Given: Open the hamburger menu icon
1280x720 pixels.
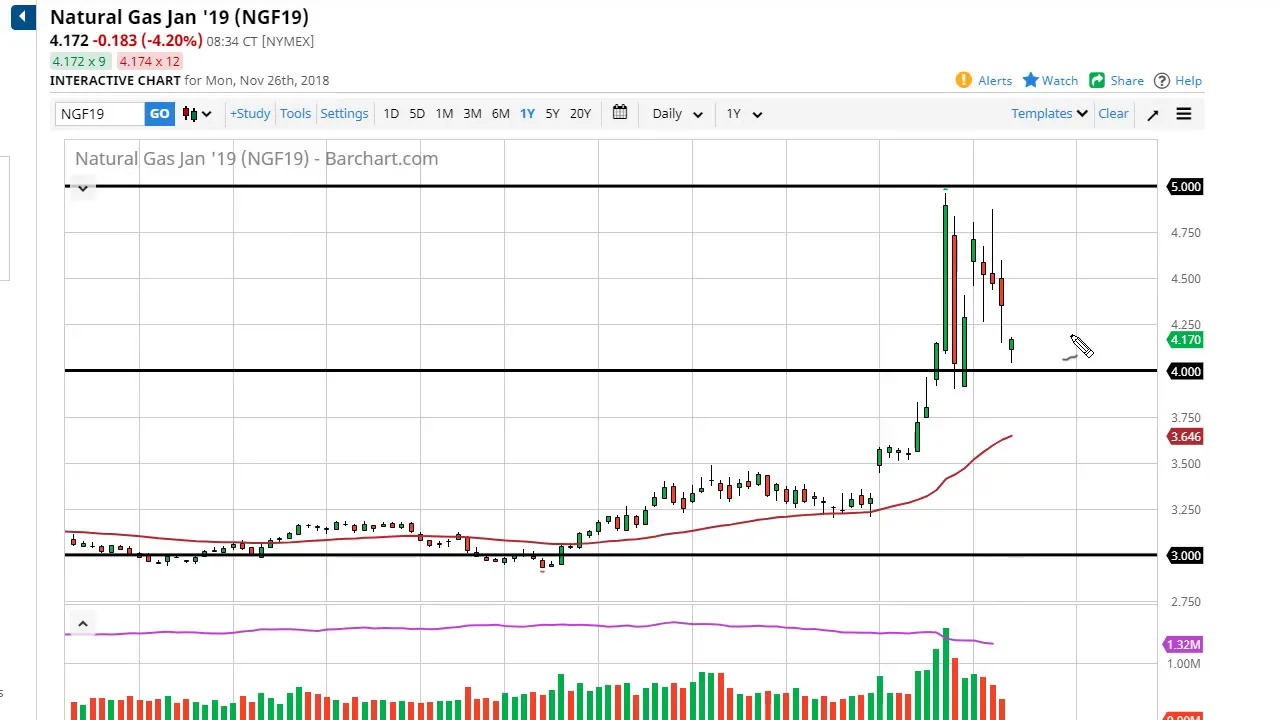Looking at the screenshot, I should click(x=1184, y=114).
